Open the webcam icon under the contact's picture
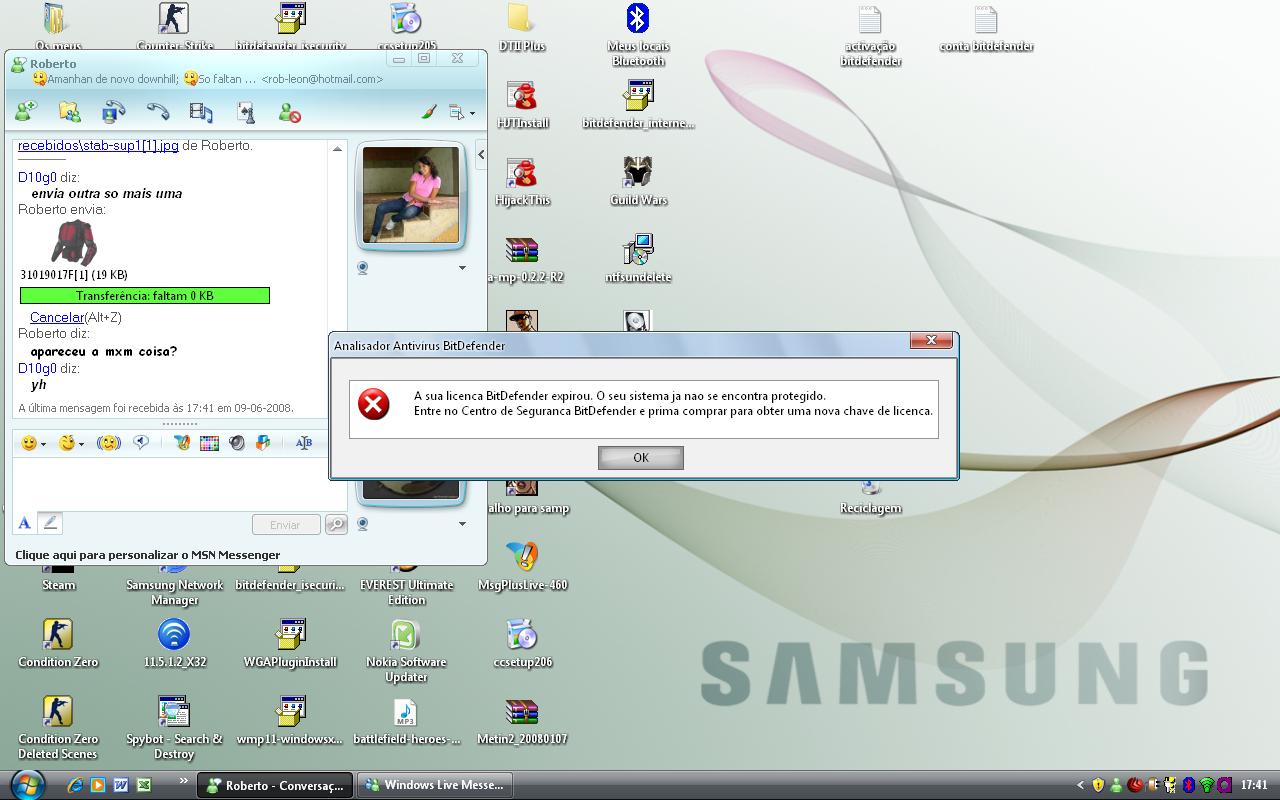Viewport: 1280px width, 800px height. [363, 268]
